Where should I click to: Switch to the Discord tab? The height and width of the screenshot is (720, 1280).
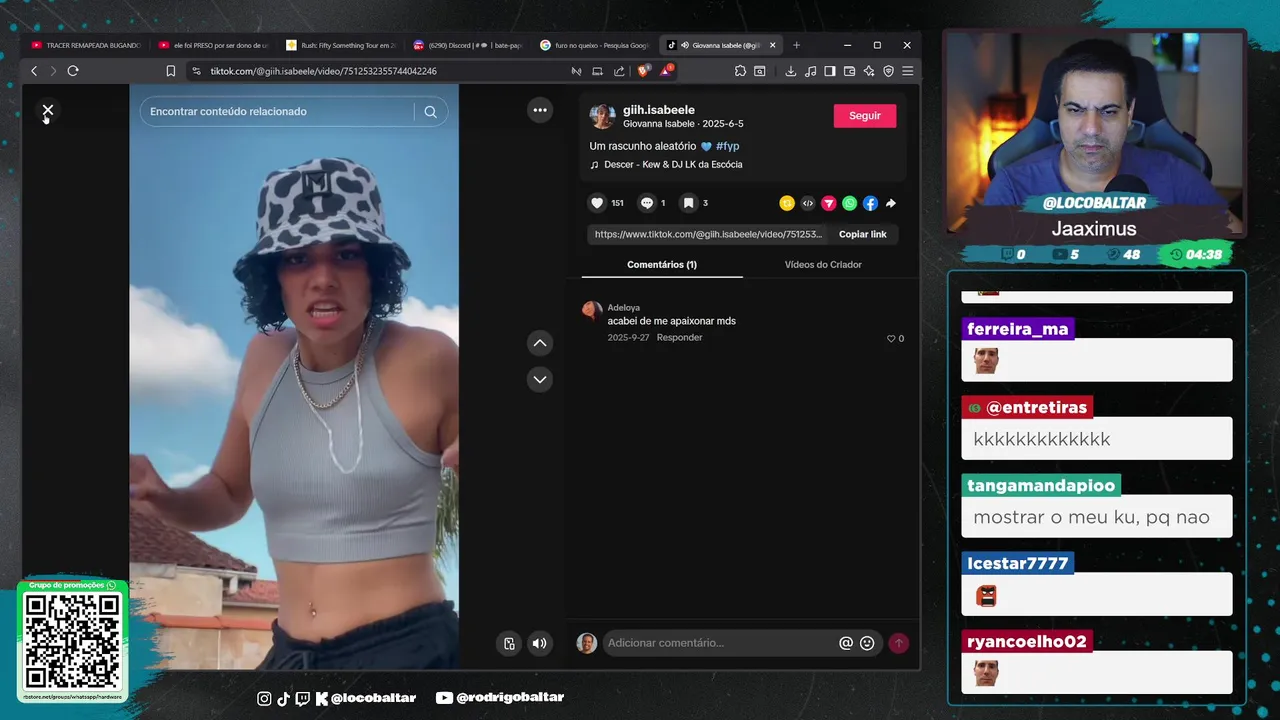(x=467, y=45)
